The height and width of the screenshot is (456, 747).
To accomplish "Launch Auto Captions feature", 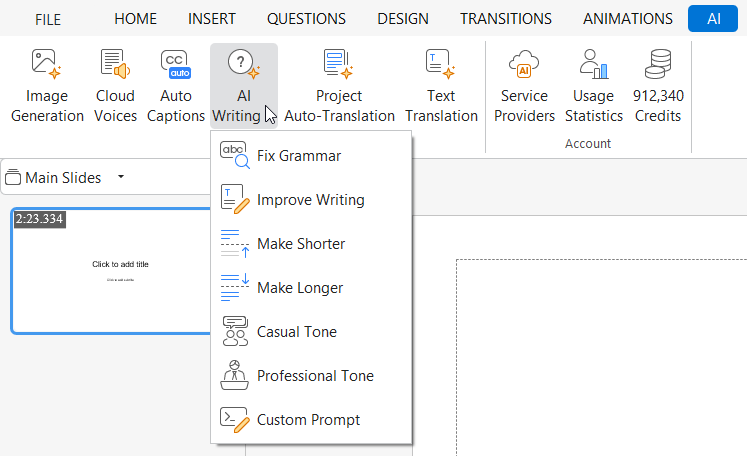I will [x=176, y=86].
